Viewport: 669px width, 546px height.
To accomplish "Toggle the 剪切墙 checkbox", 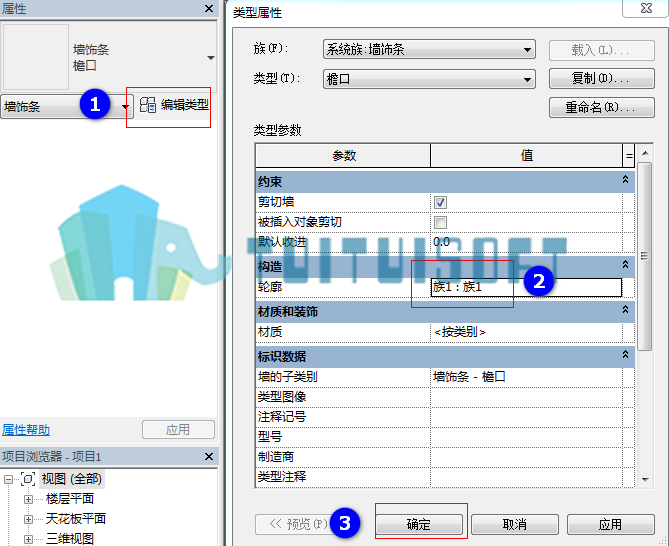I will (x=440, y=202).
